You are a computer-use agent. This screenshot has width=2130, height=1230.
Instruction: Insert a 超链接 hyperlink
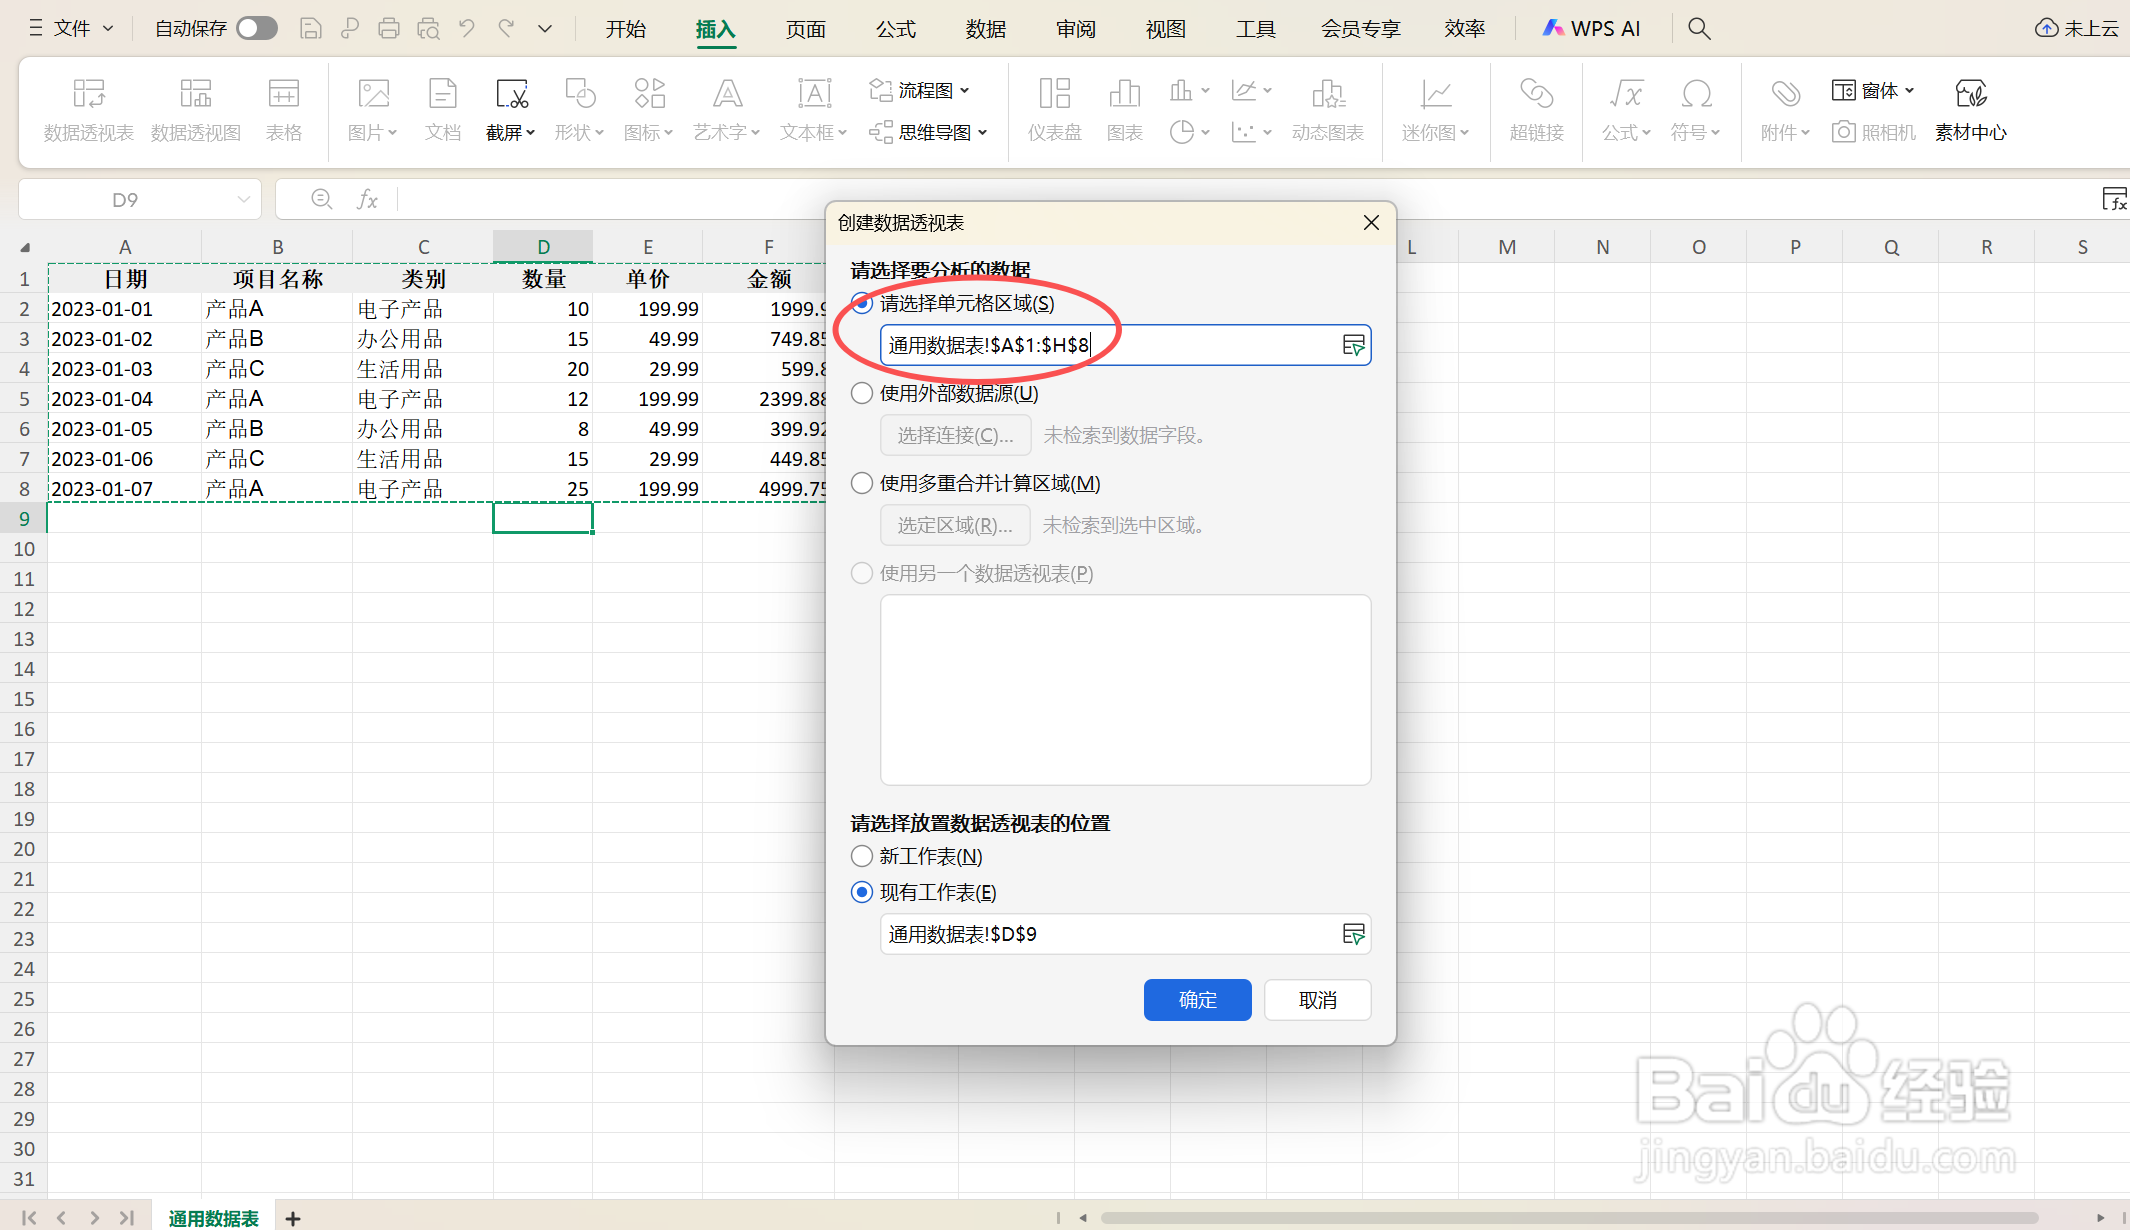click(x=1536, y=108)
